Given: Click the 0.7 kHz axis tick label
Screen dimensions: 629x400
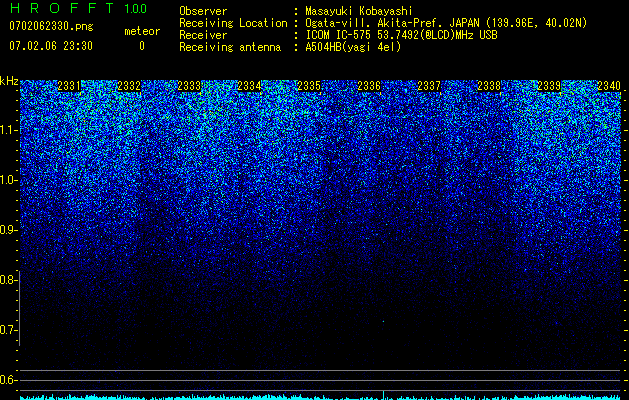Looking at the screenshot, I should coord(8,330).
